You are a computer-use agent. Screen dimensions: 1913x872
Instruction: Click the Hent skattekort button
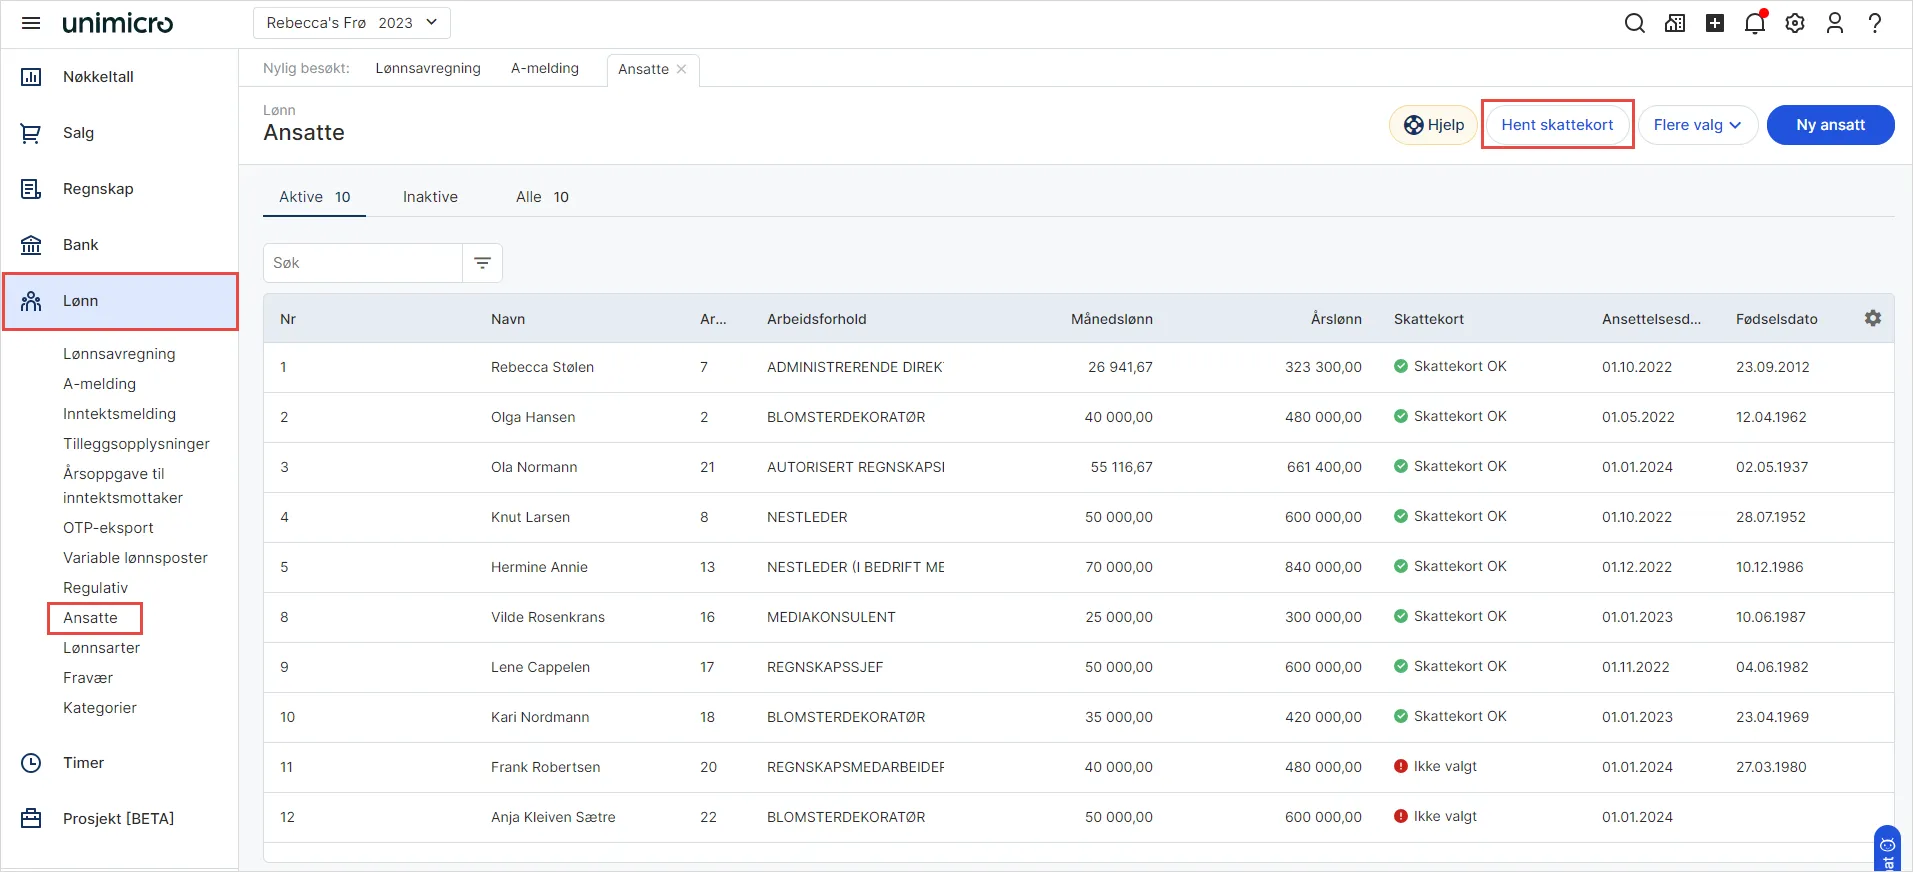pyautogui.click(x=1556, y=125)
